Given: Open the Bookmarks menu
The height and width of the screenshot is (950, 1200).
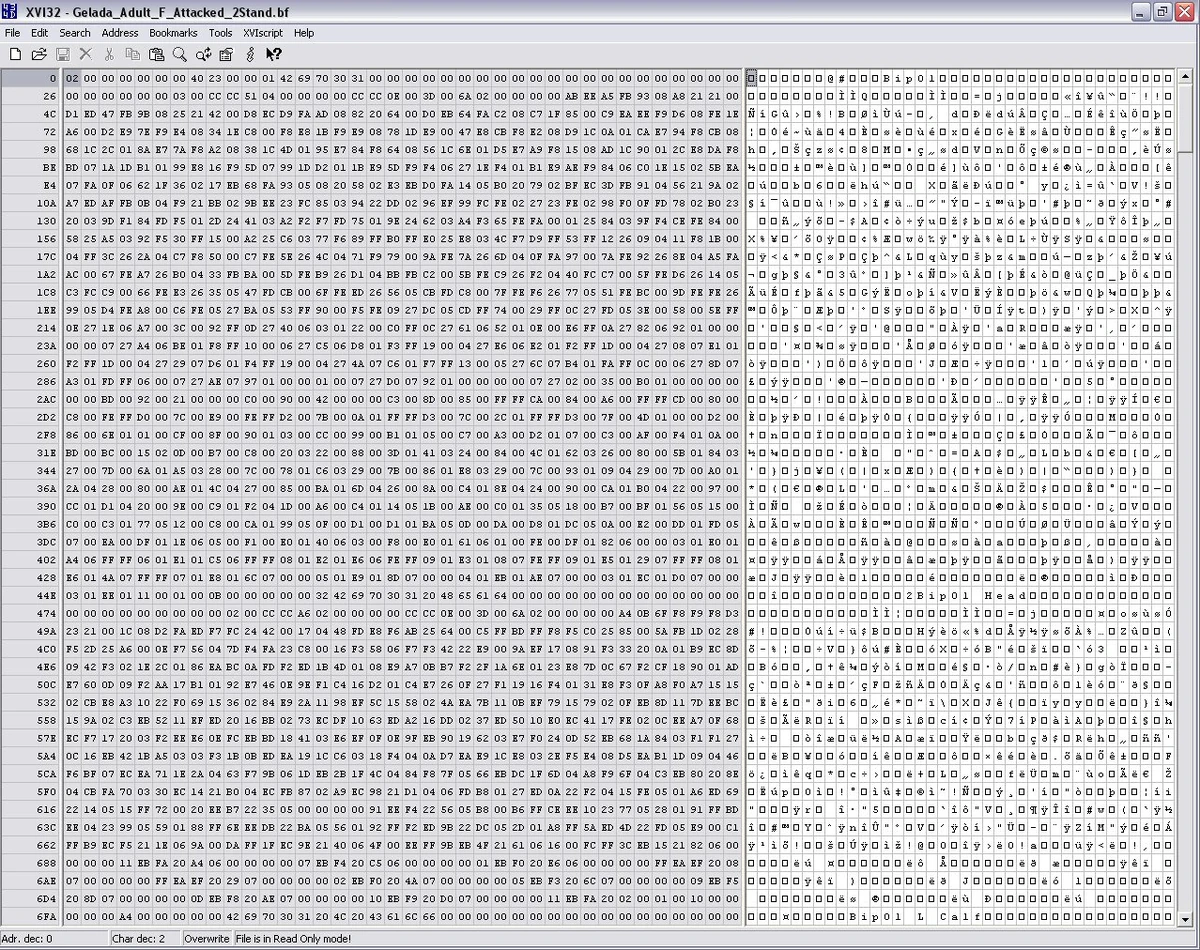Looking at the screenshot, I should (173, 33).
